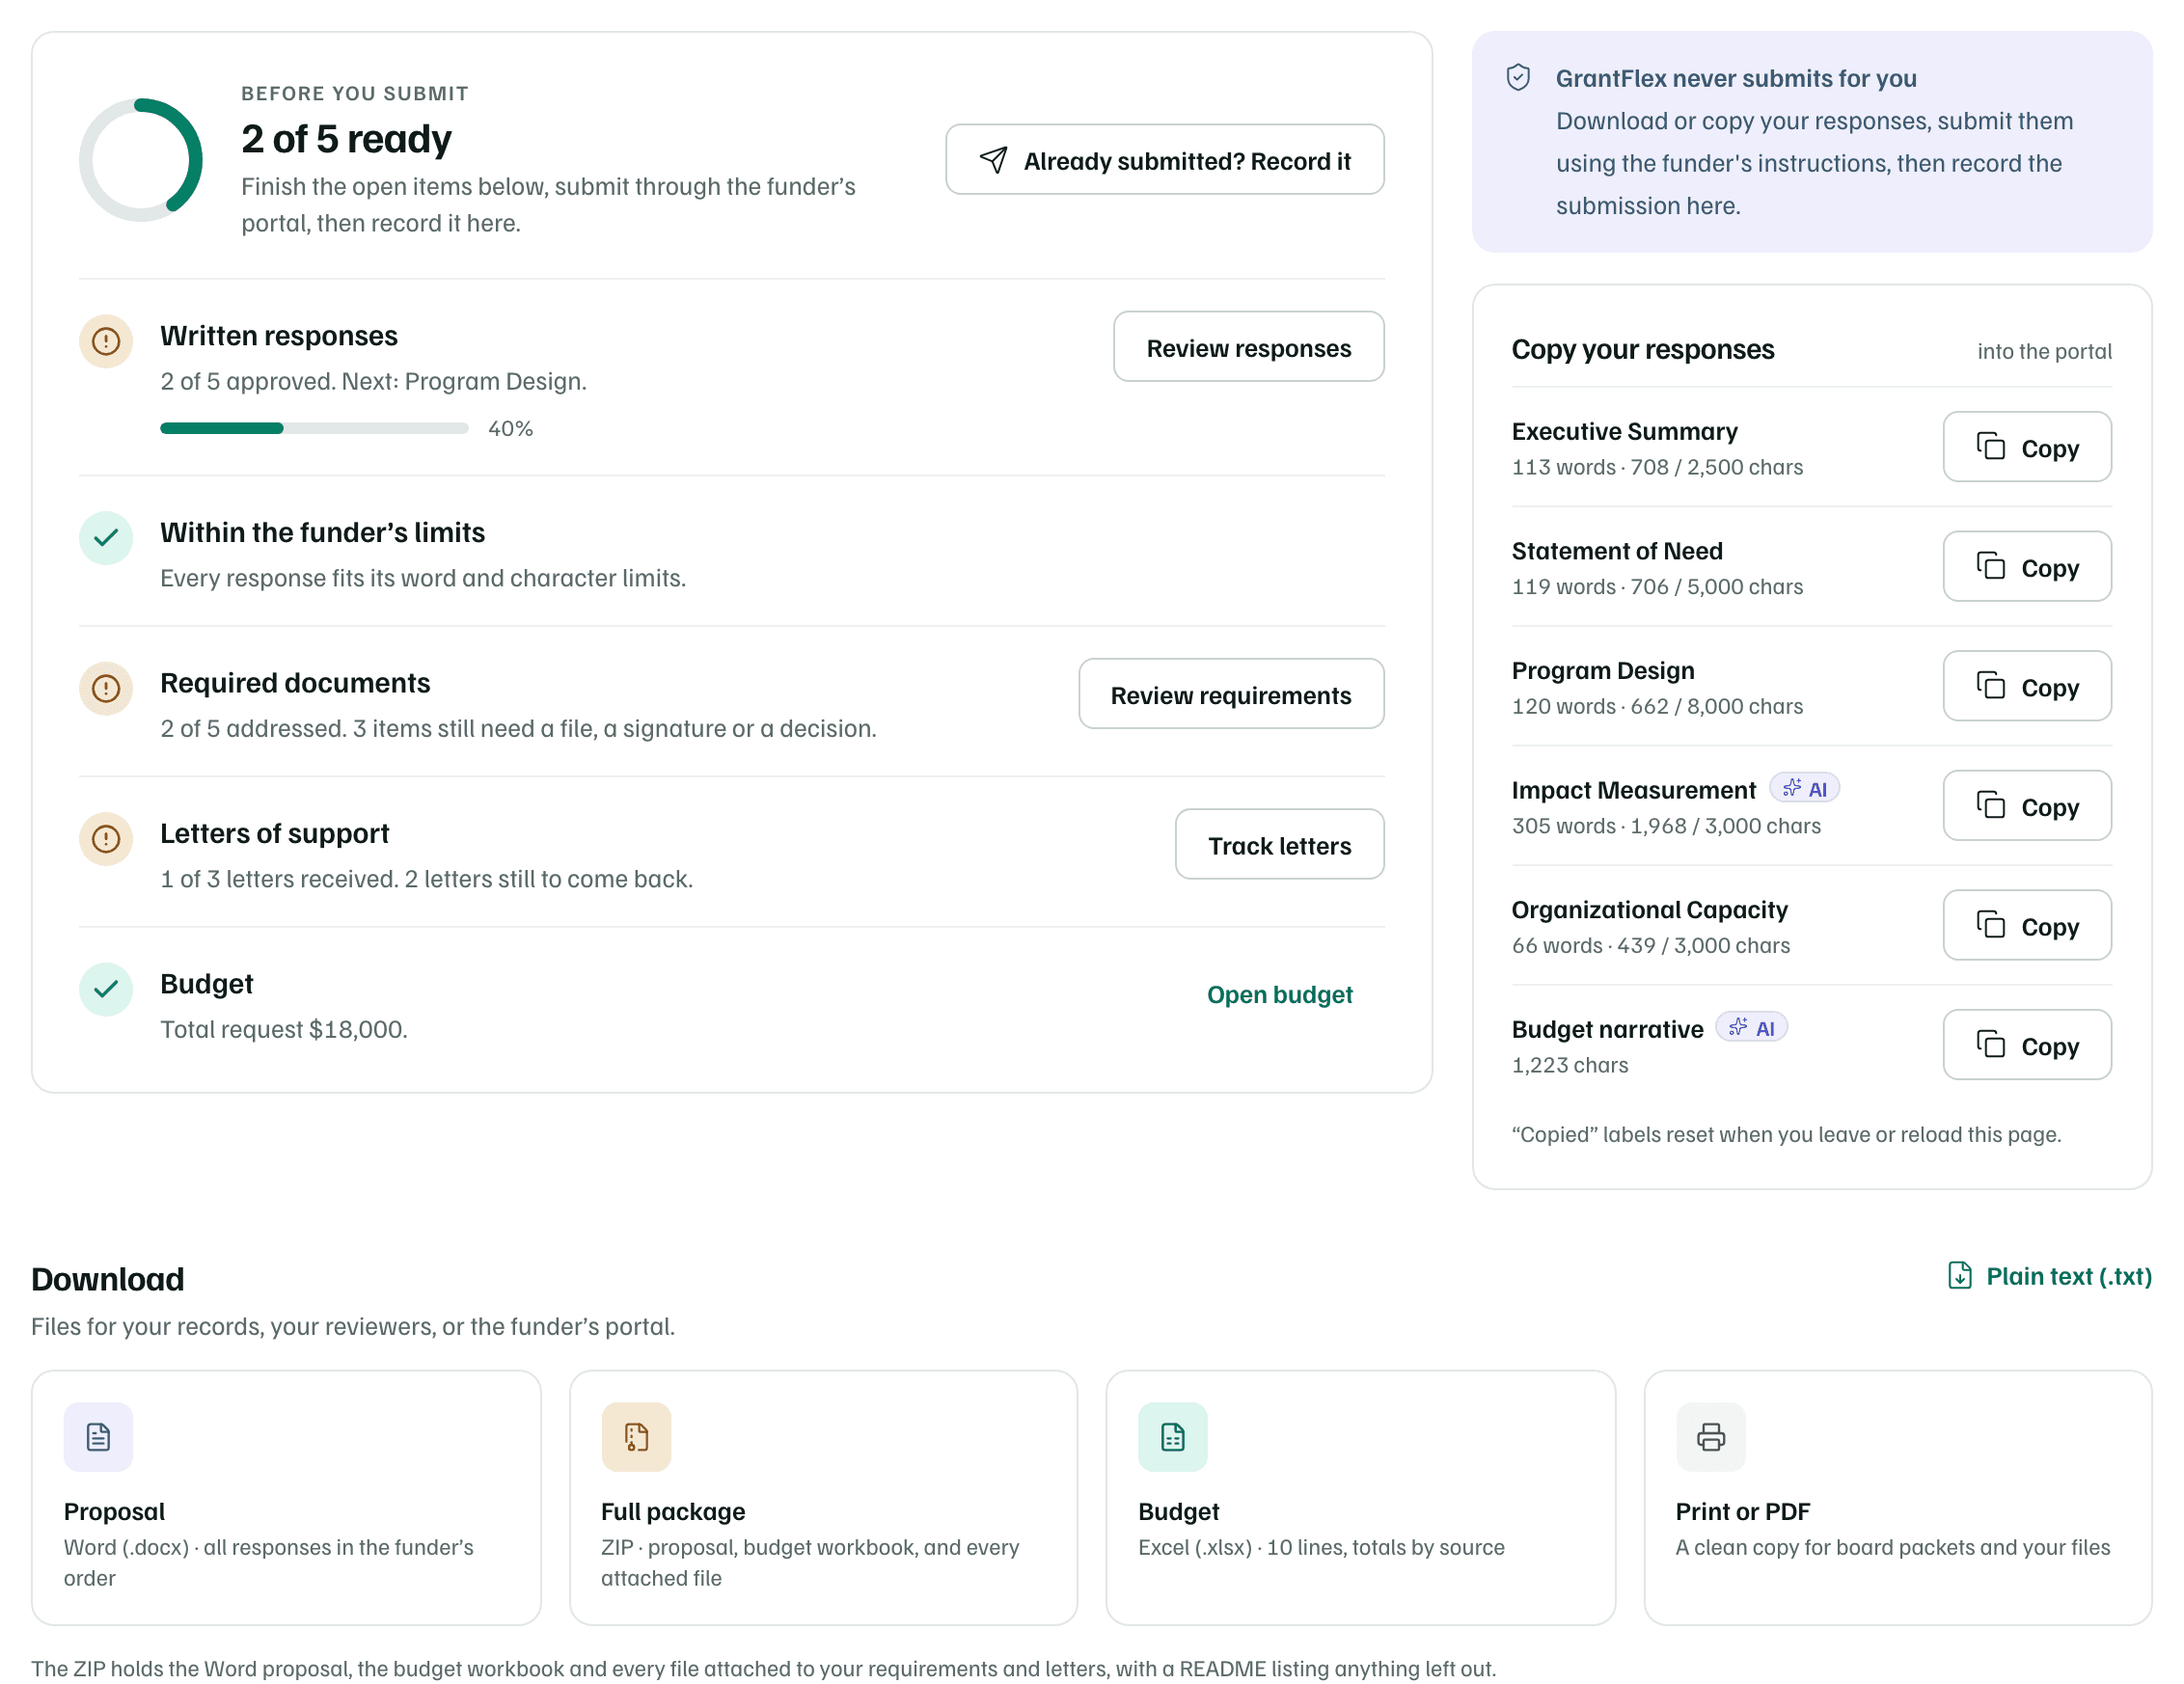The image size is (2184, 1684).
Task: Click the Track letters button
Action: tap(1279, 845)
